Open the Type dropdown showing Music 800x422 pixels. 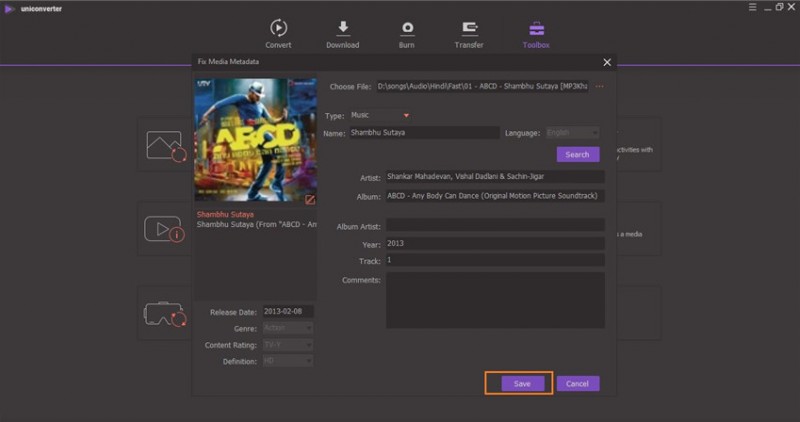[380, 115]
